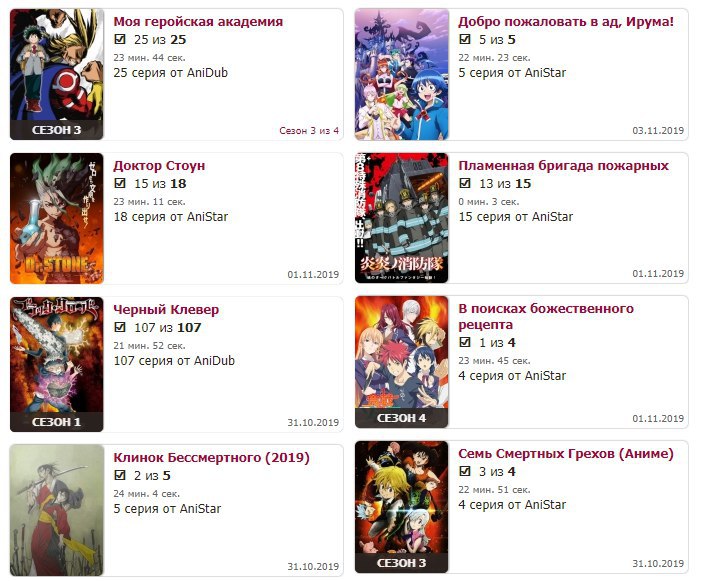Open the Ирума poster thumbnail
Viewport: 713px width, 581px height.
(402, 75)
